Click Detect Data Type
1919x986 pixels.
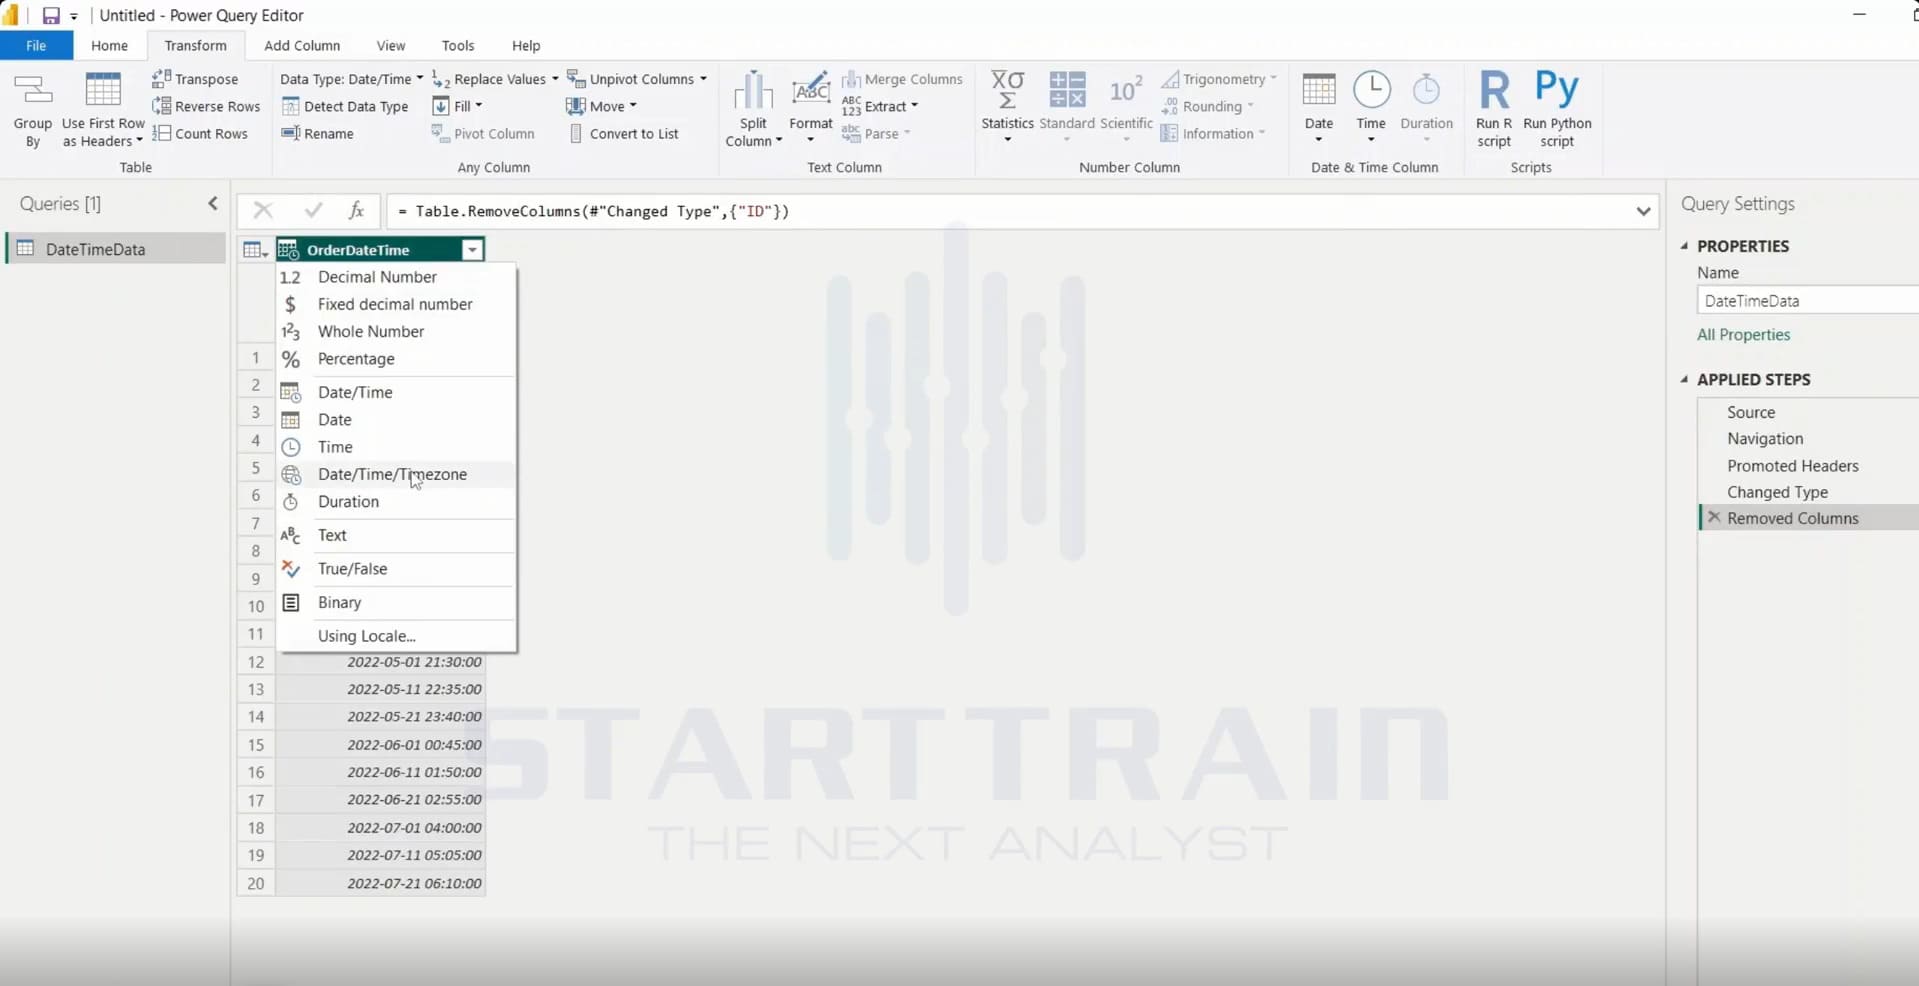345,106
